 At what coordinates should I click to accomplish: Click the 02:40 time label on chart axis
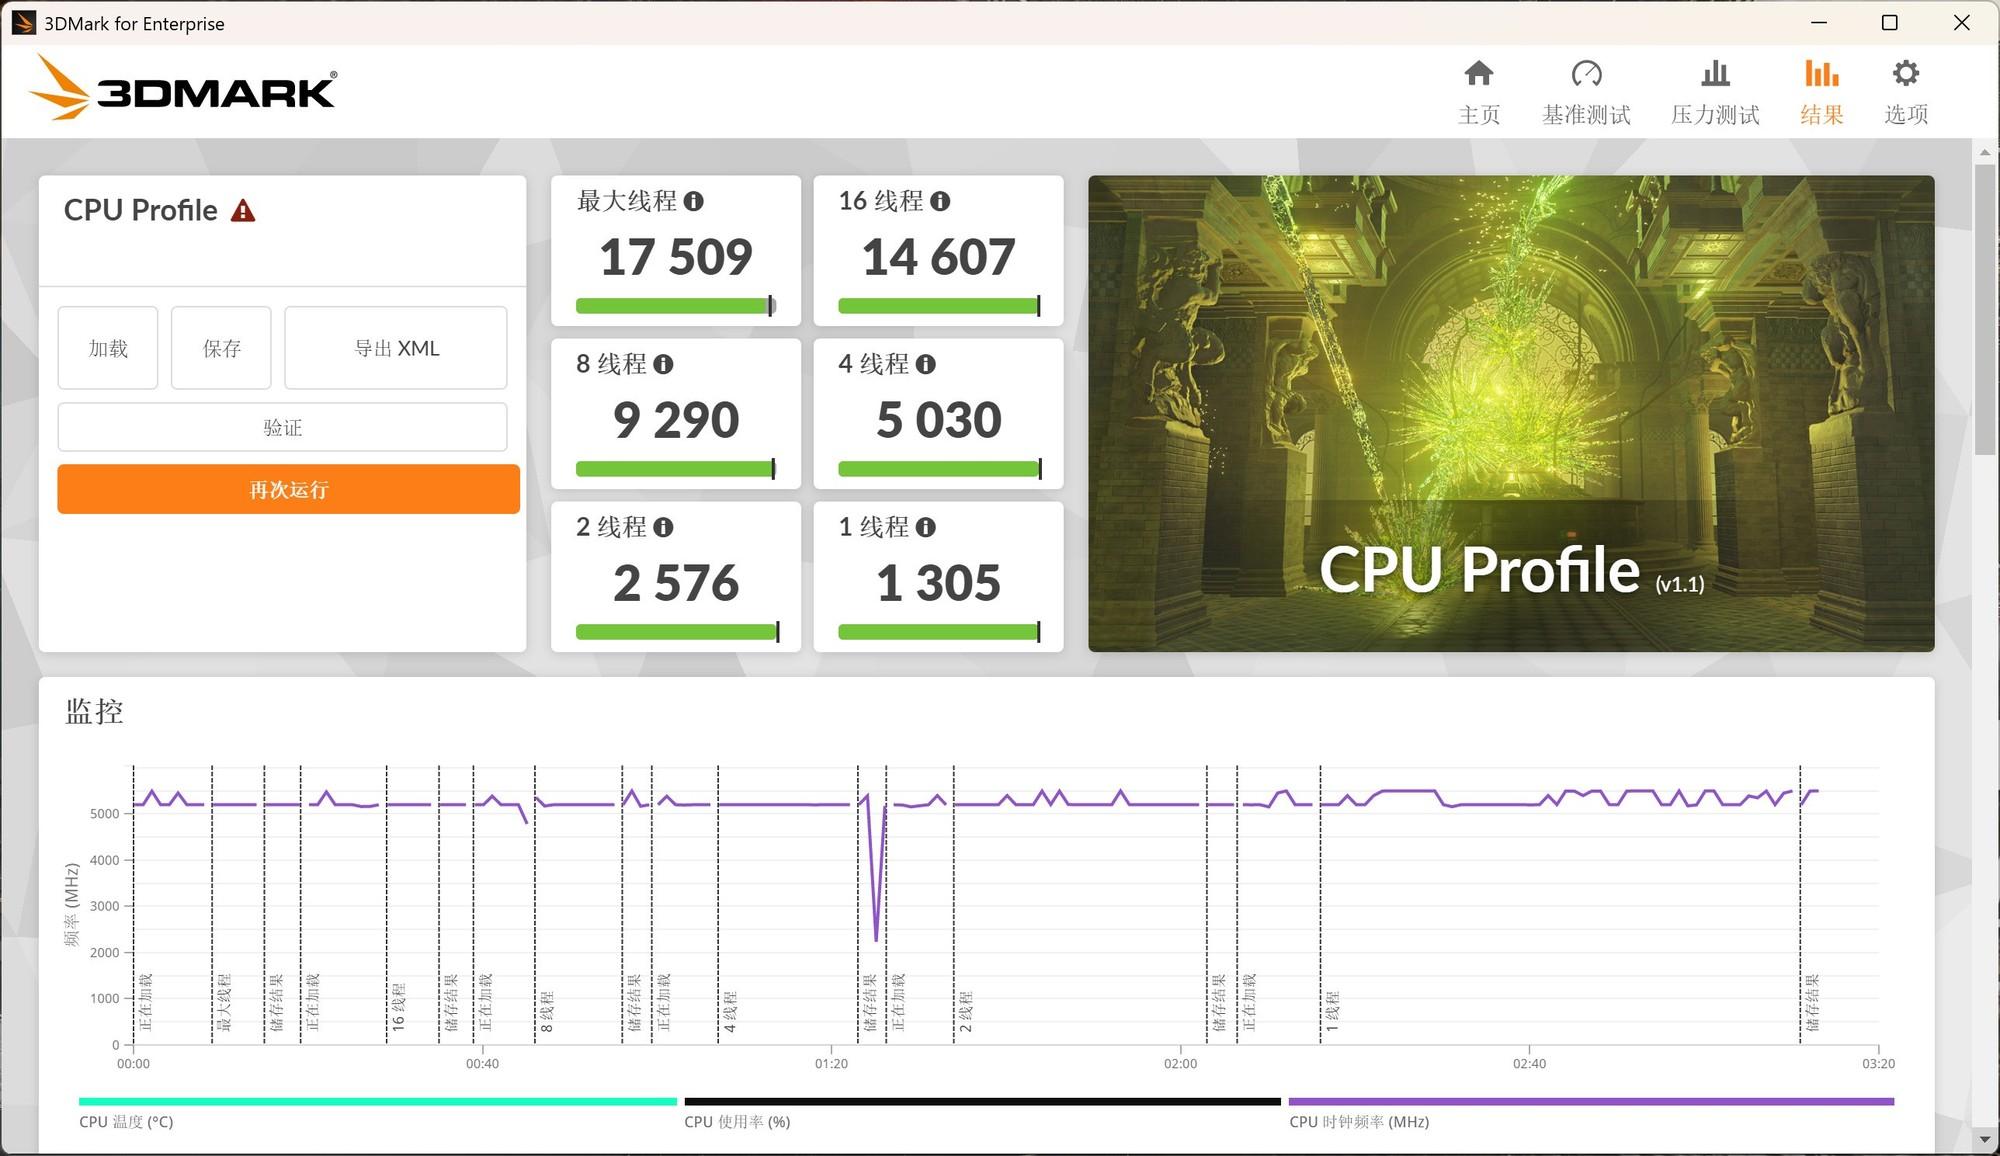1529,1063
